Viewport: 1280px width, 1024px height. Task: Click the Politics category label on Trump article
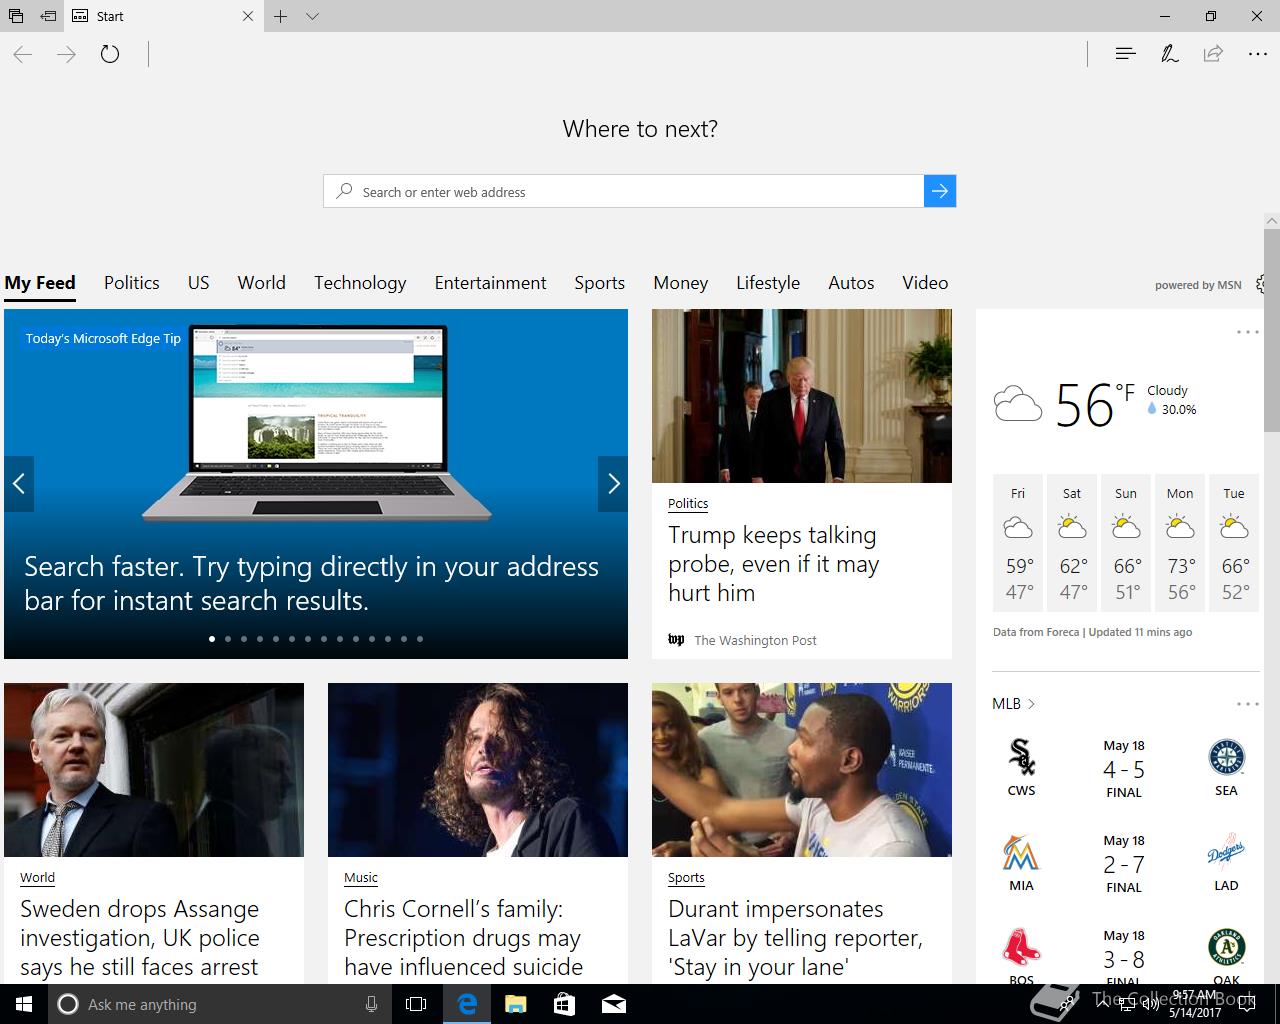click(x=688, y=504)
